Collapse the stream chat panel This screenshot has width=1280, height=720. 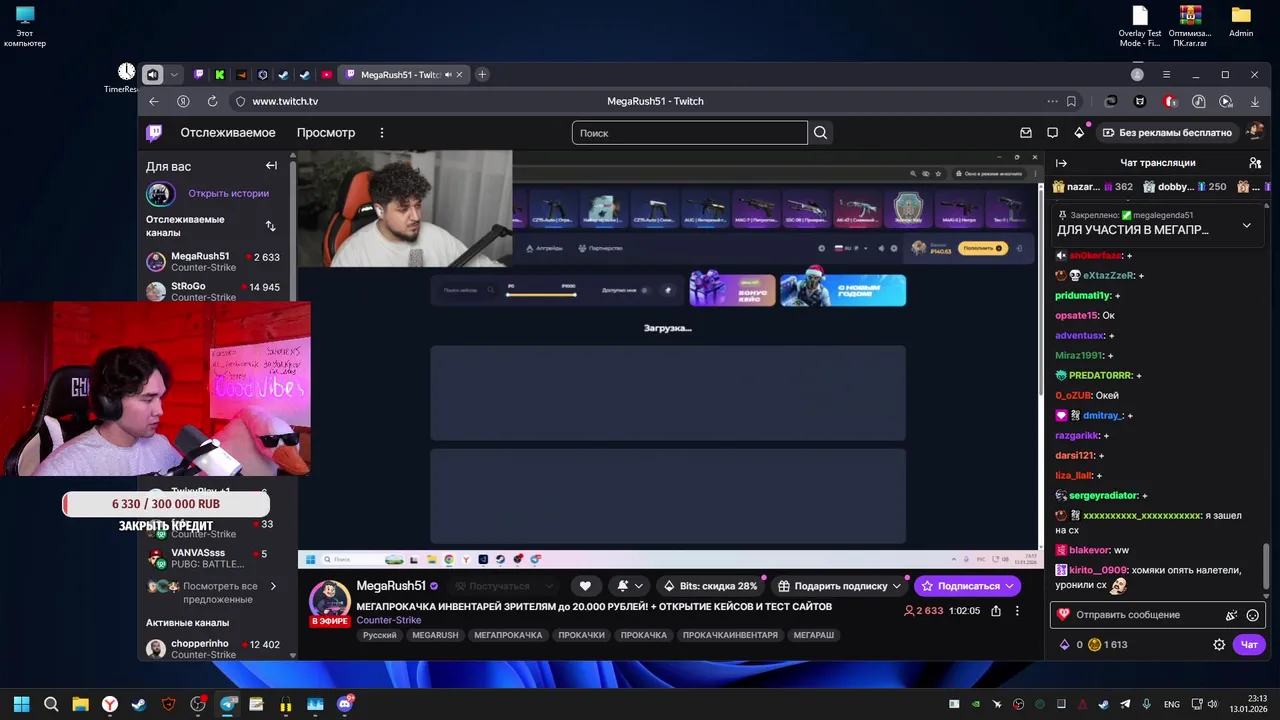1061,163
